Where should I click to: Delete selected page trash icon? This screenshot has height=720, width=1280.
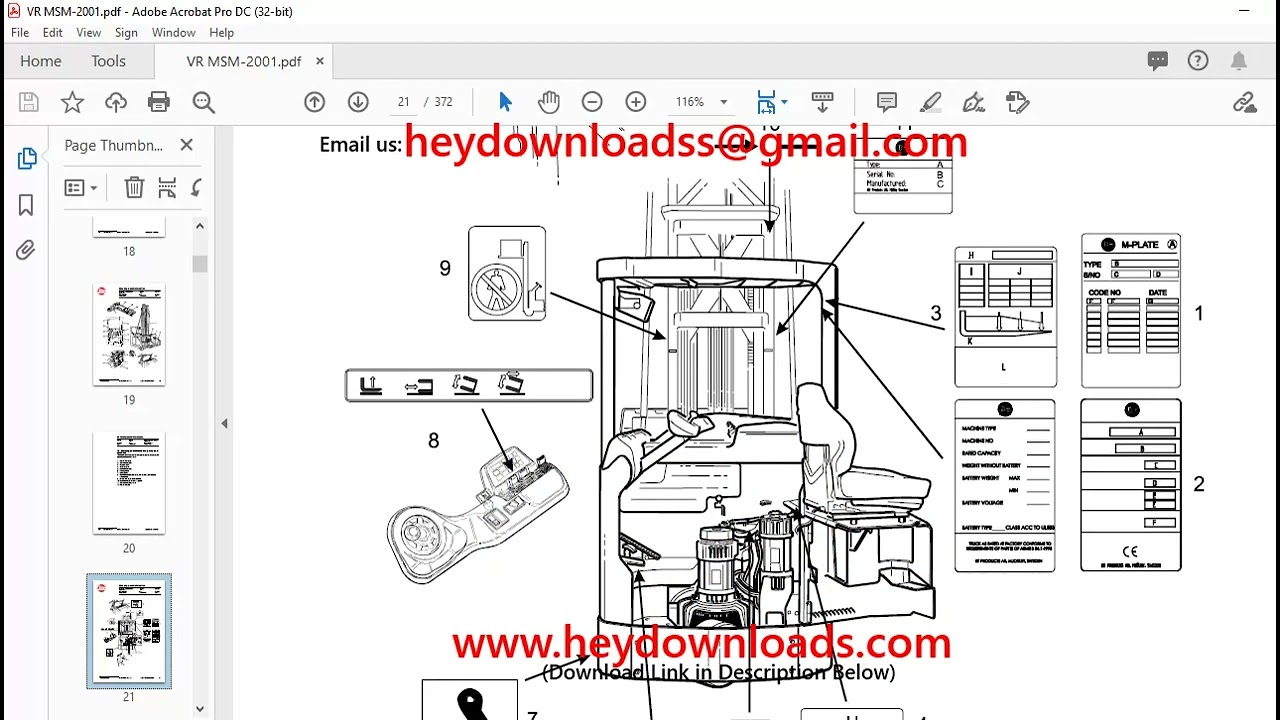click(134, 187)
